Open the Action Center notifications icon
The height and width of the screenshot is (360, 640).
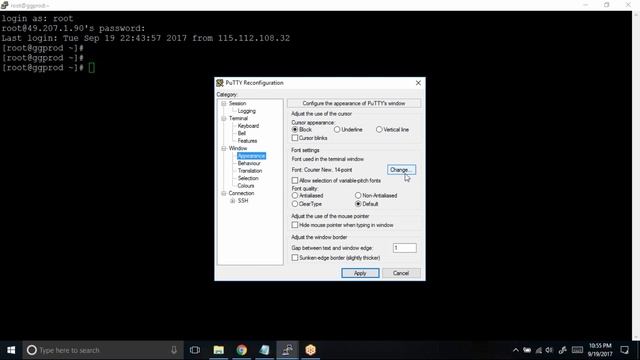[624, 350]
